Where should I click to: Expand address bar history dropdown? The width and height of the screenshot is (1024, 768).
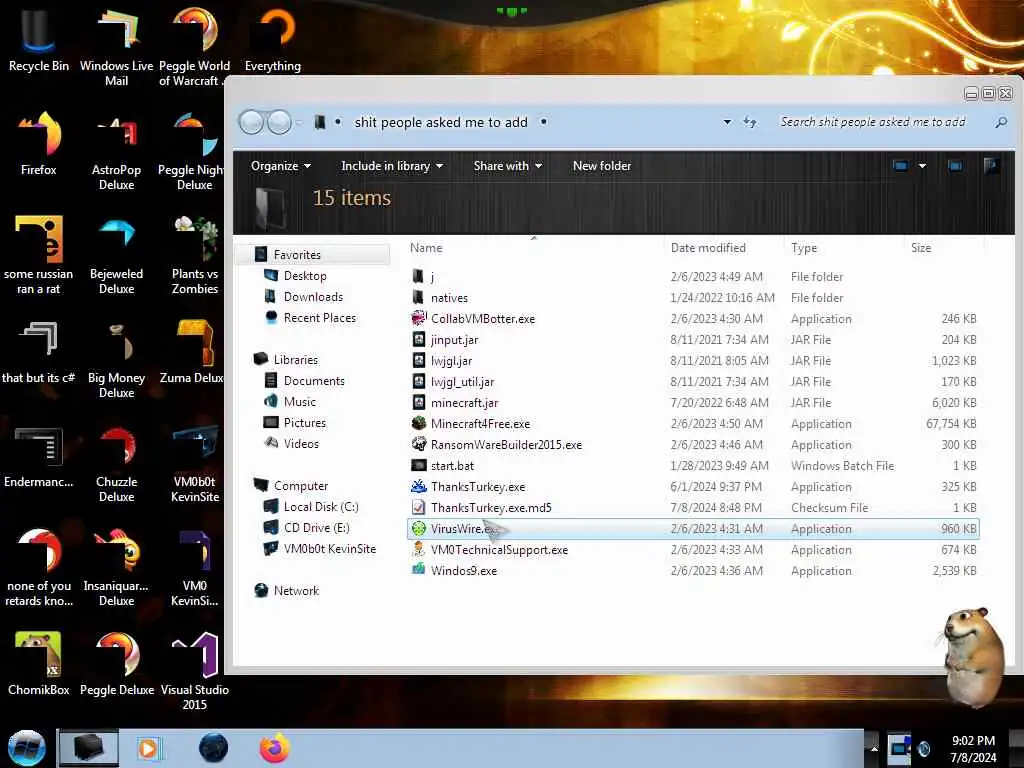pos(727,122)
